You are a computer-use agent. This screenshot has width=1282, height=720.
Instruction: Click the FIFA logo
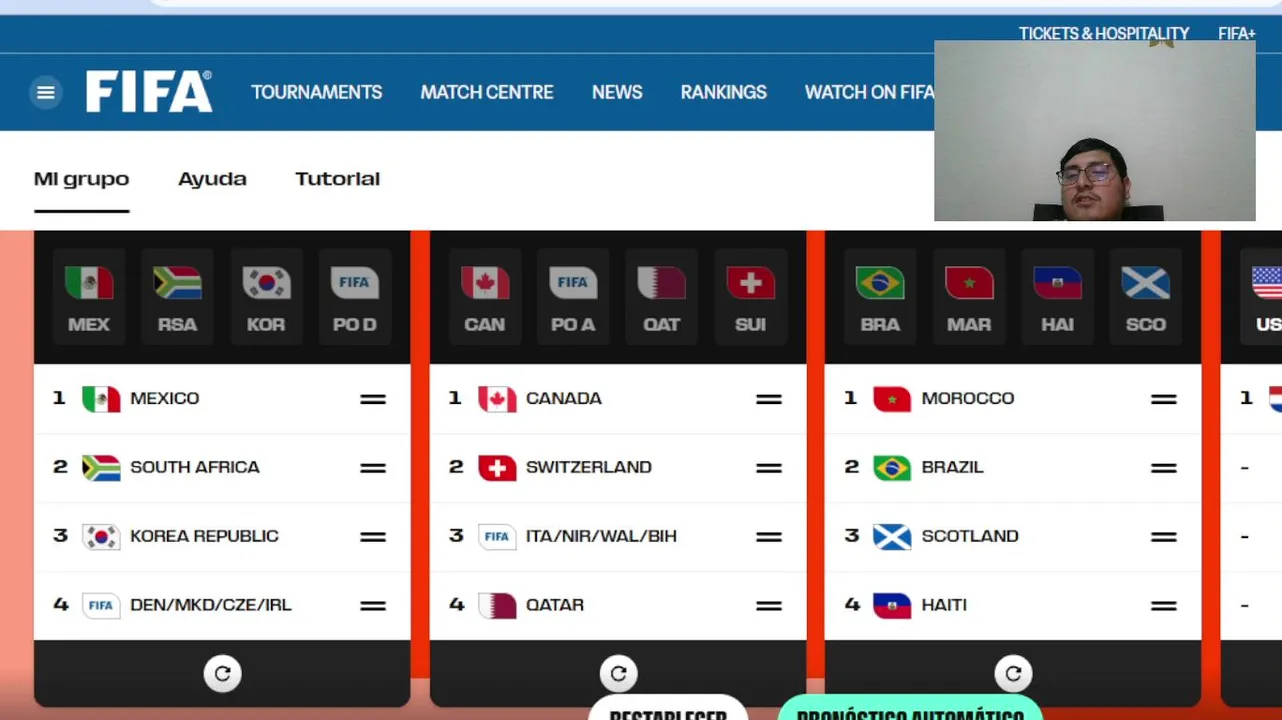(x=149, y=92)
